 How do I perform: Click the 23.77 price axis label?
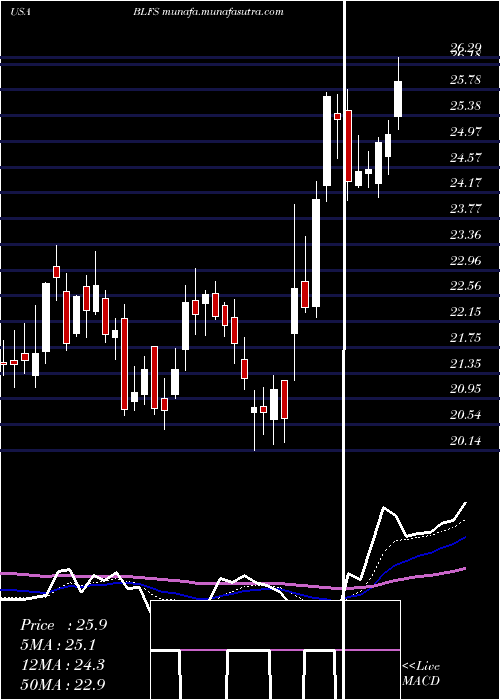(466, 208)
